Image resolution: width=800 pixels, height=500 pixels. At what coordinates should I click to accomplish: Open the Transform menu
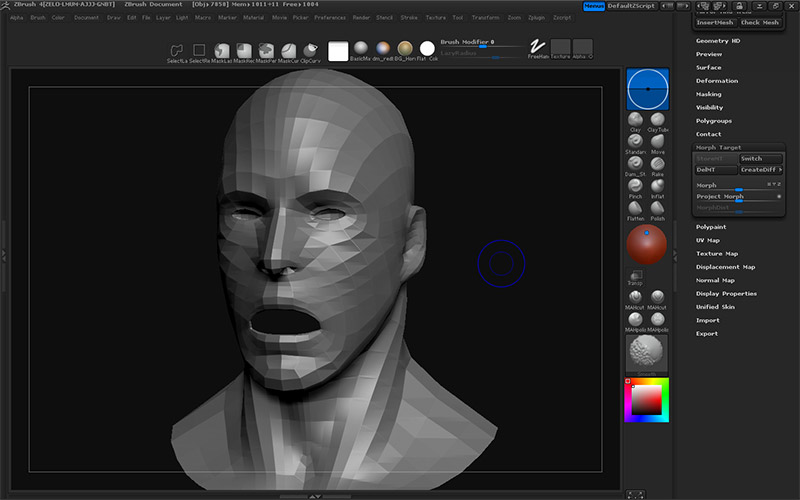(x=485, y=18)
